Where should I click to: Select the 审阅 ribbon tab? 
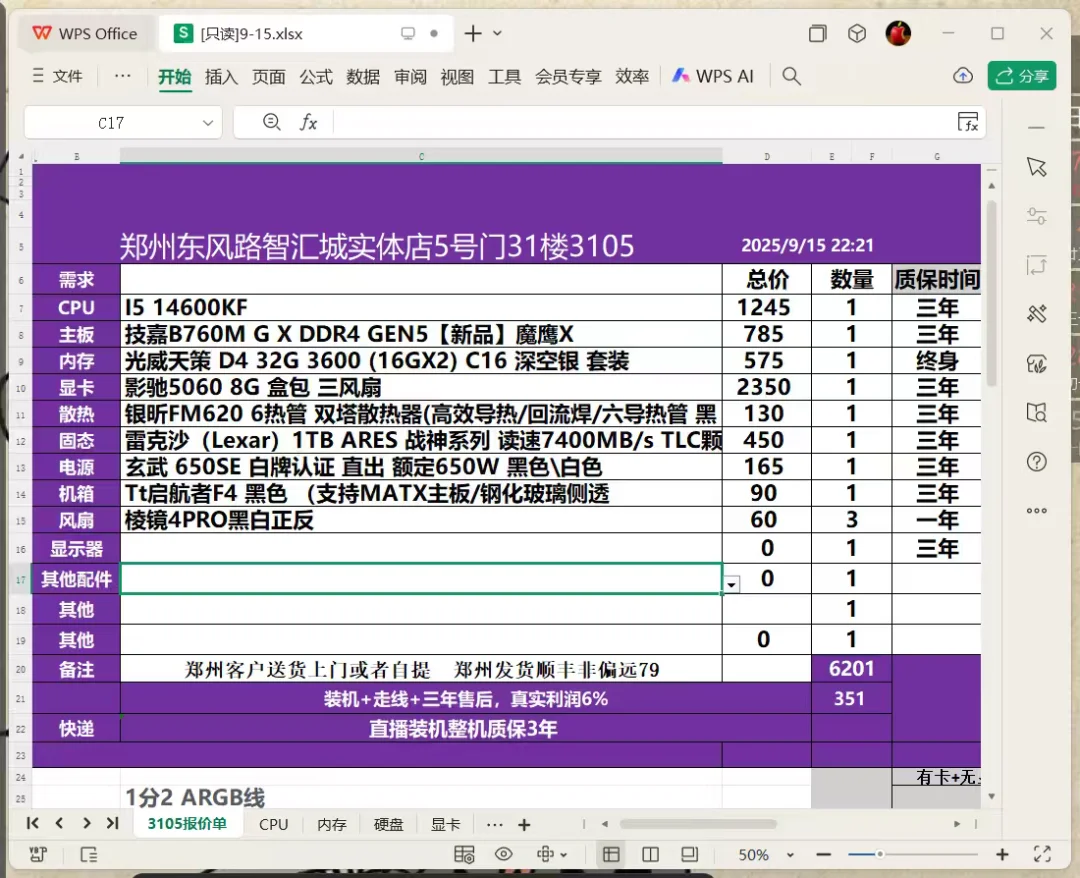pyautogui.click(x=411, y=76)
